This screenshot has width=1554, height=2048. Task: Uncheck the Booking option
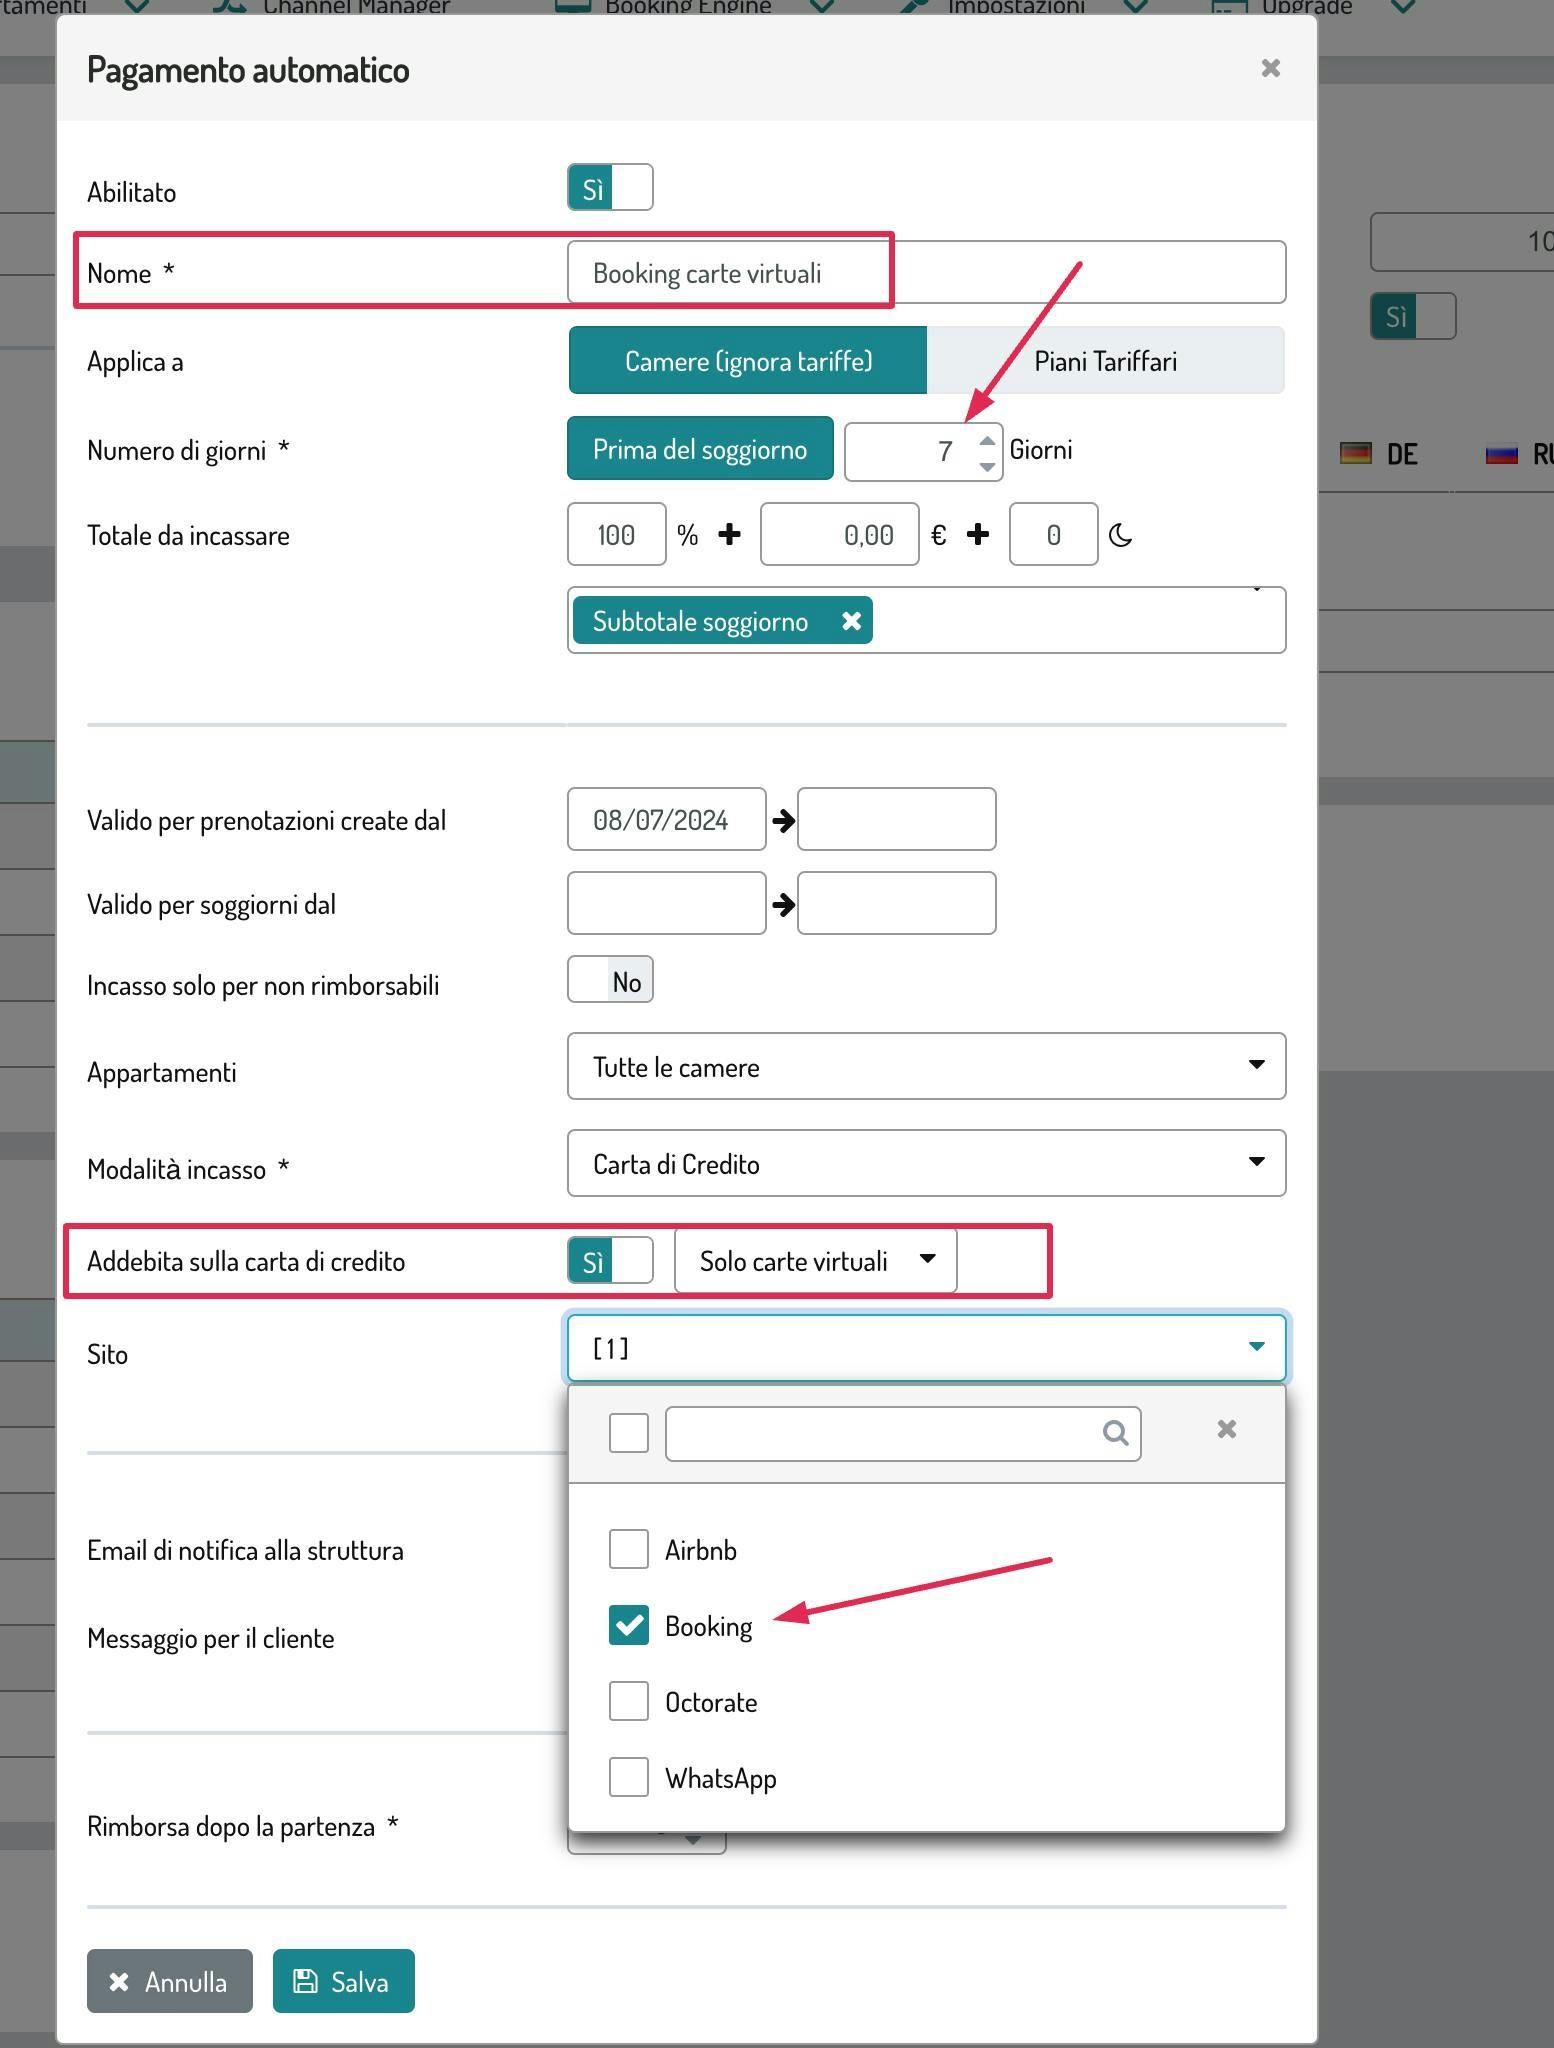629,1625
